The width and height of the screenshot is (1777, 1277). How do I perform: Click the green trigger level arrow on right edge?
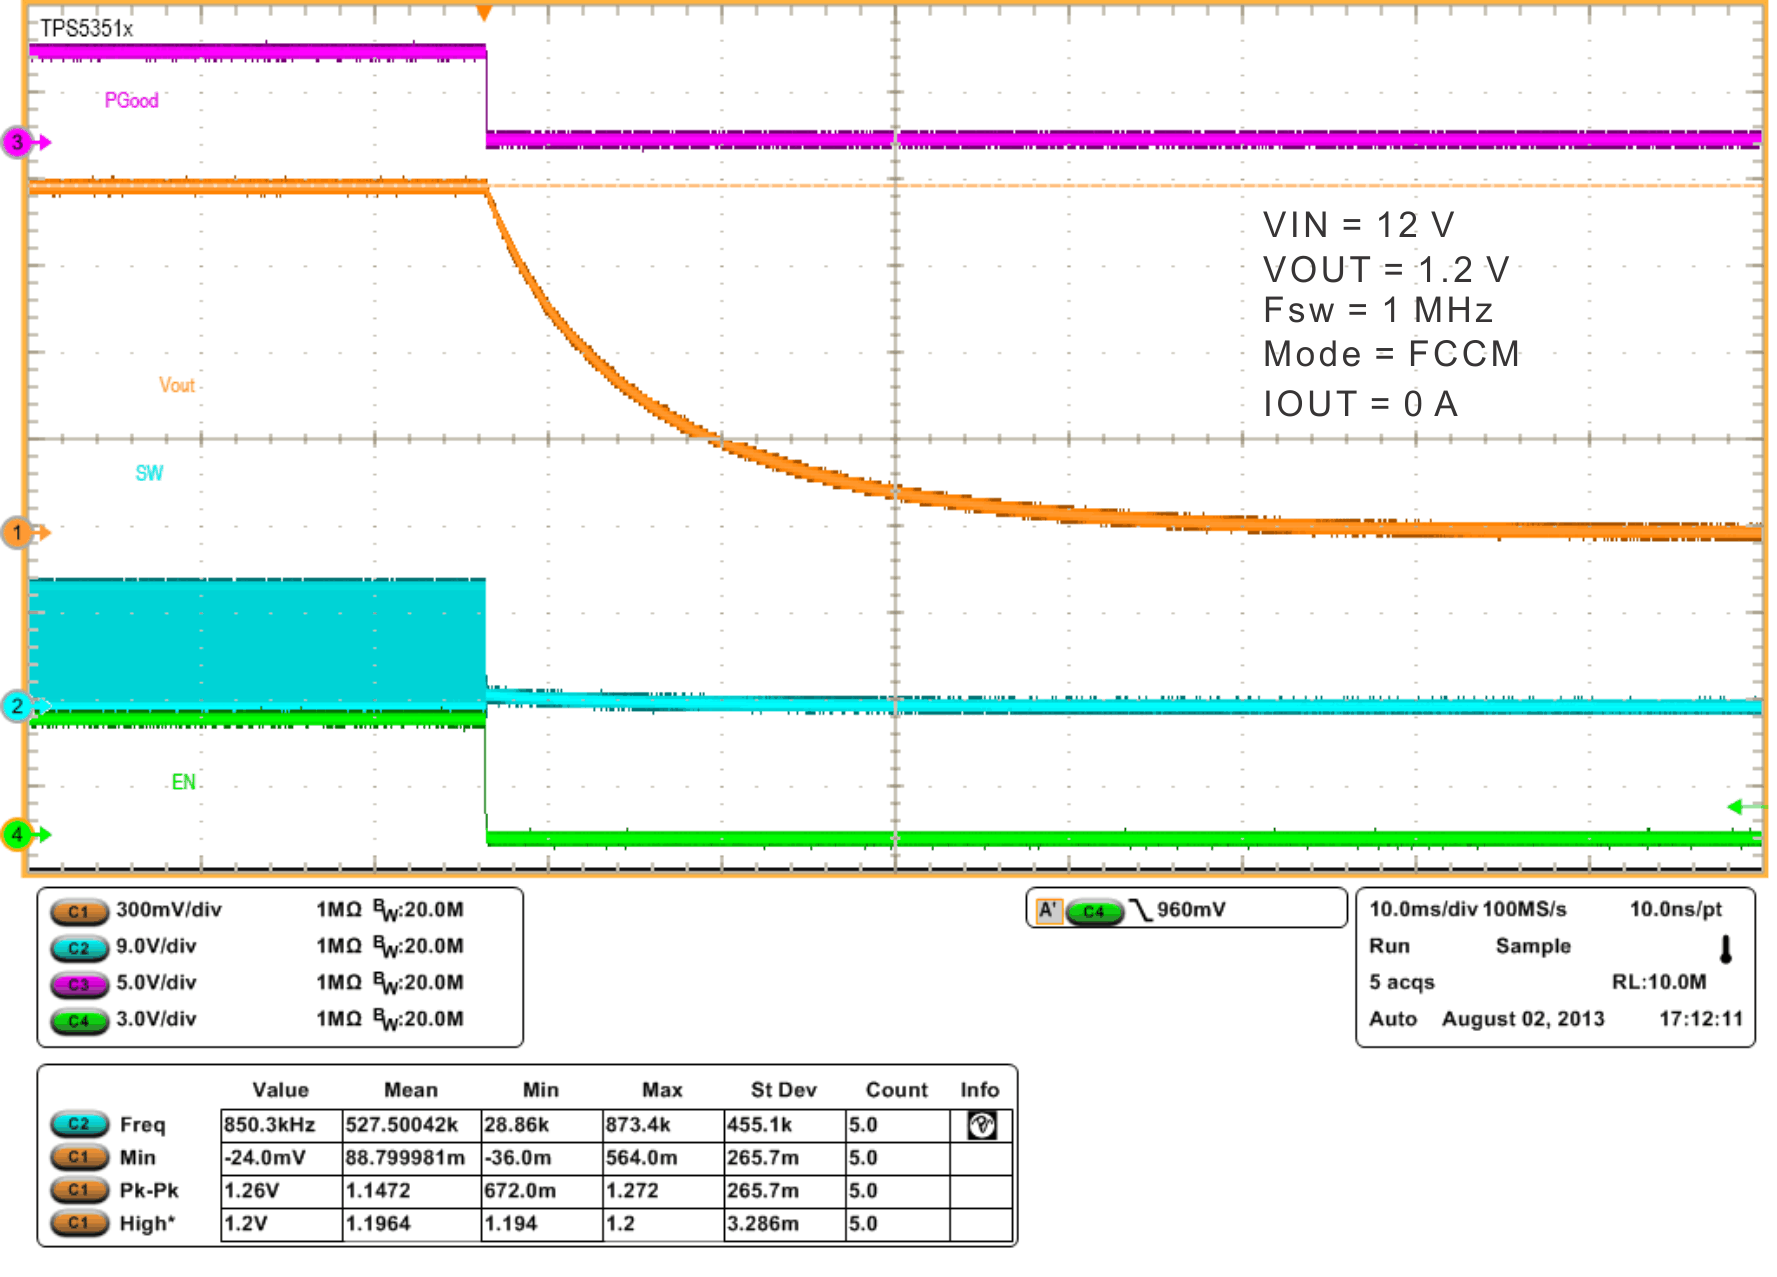(x=1745, y=806)
